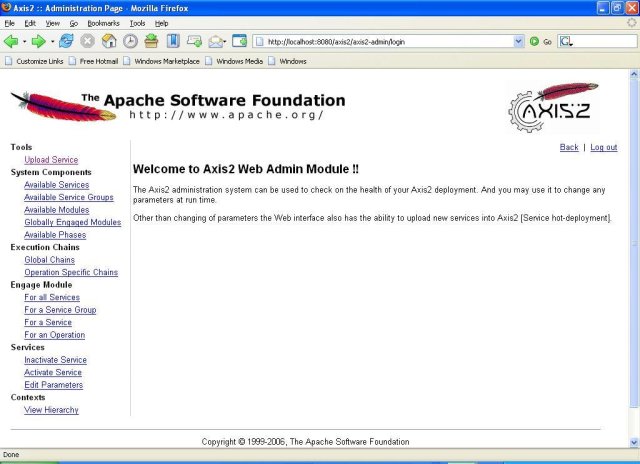The image size is (640, 464).
Task: Click the Go label beside address bar
Action: coord(547,42)
